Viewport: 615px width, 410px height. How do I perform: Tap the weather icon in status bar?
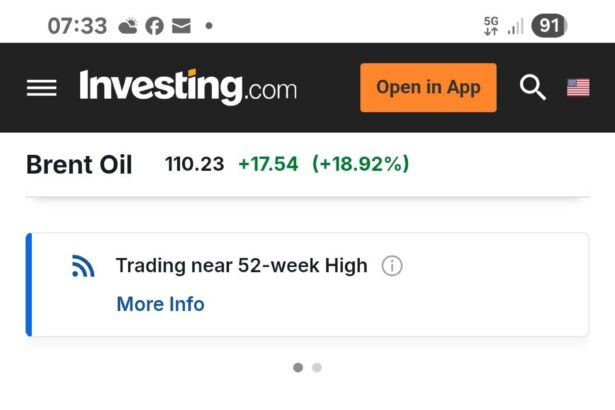tap(128, 27)
